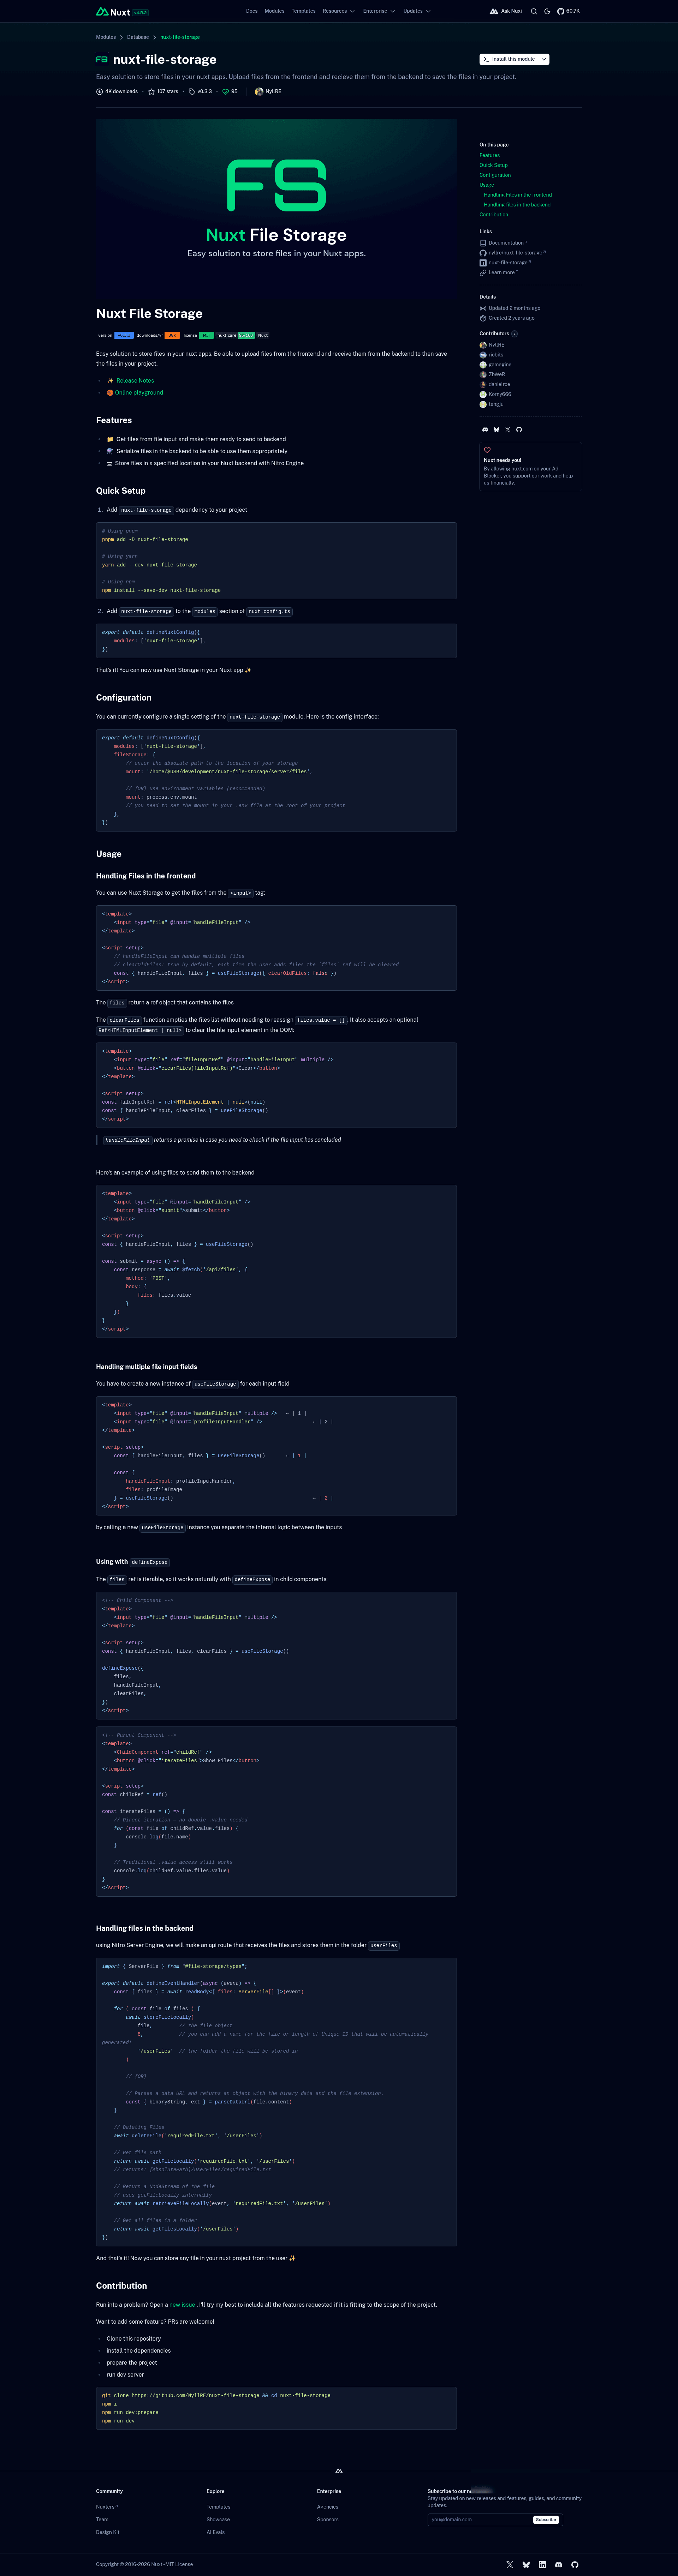
Task: Jump to Contribution in page outline
Action: (494, 215)
